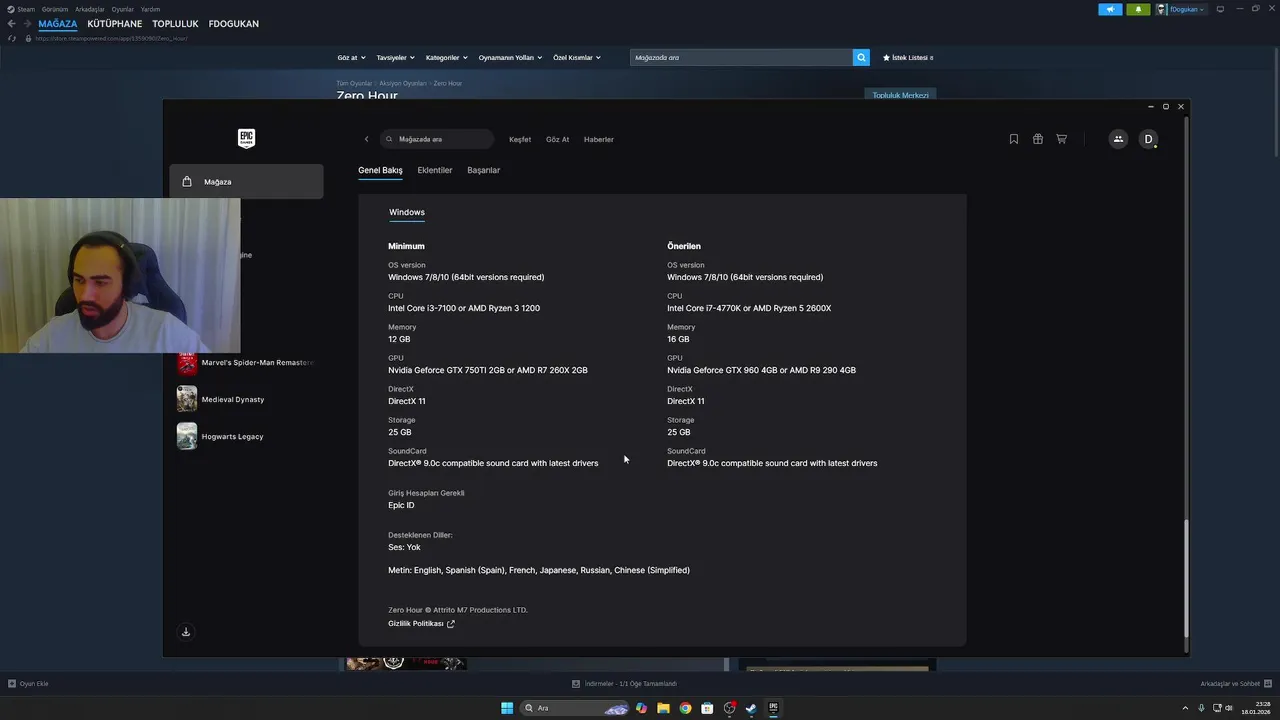Image resolution: width=1280 pixels, height=720 pixels.
Task: Open the shopping cart in Epic launcher
Action: tap(1062, 139)
